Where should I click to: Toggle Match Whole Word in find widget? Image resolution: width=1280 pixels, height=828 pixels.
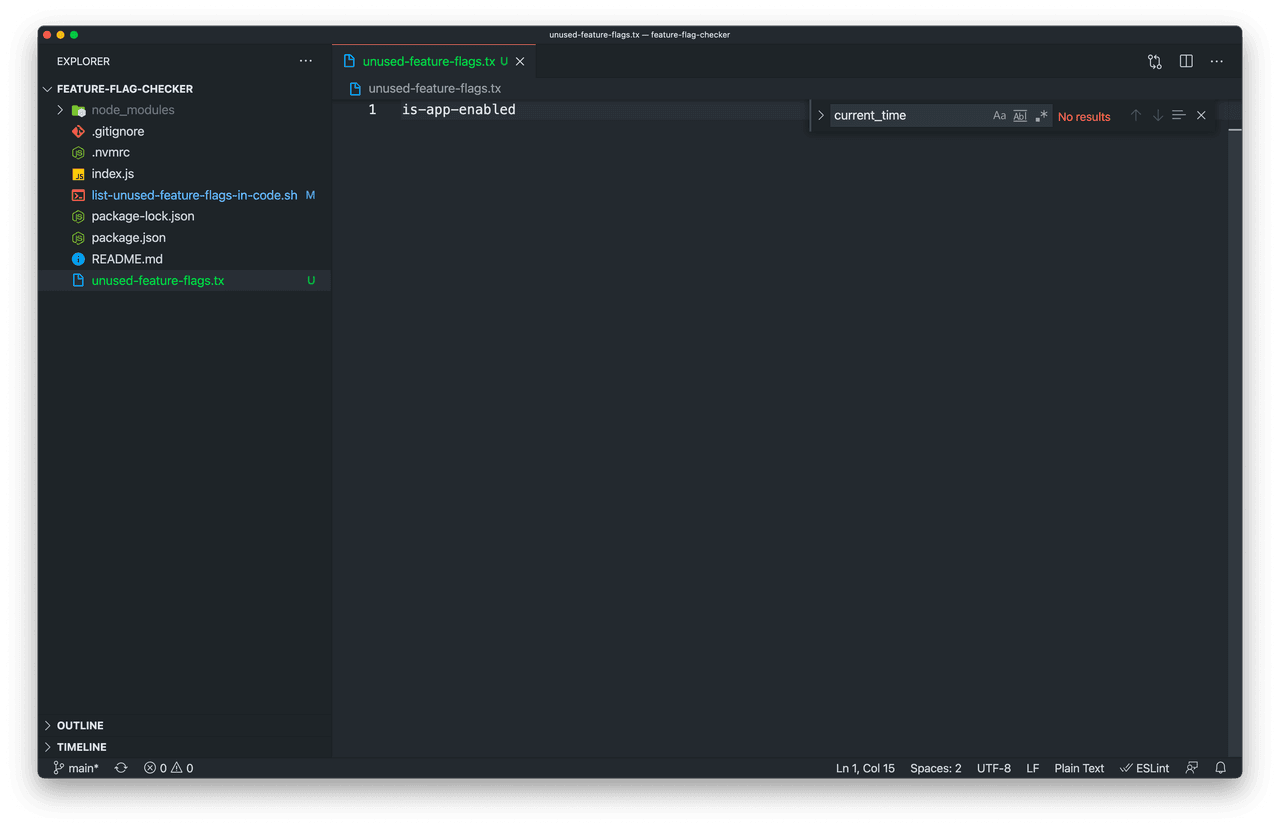[1020, 116]
